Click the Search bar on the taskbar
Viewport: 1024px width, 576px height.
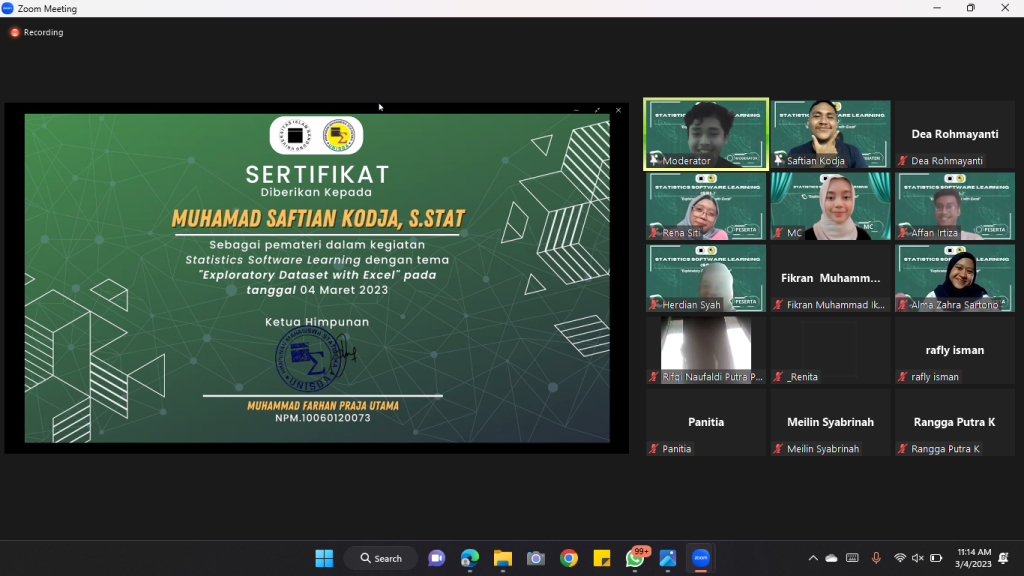(x=380, y=558)
